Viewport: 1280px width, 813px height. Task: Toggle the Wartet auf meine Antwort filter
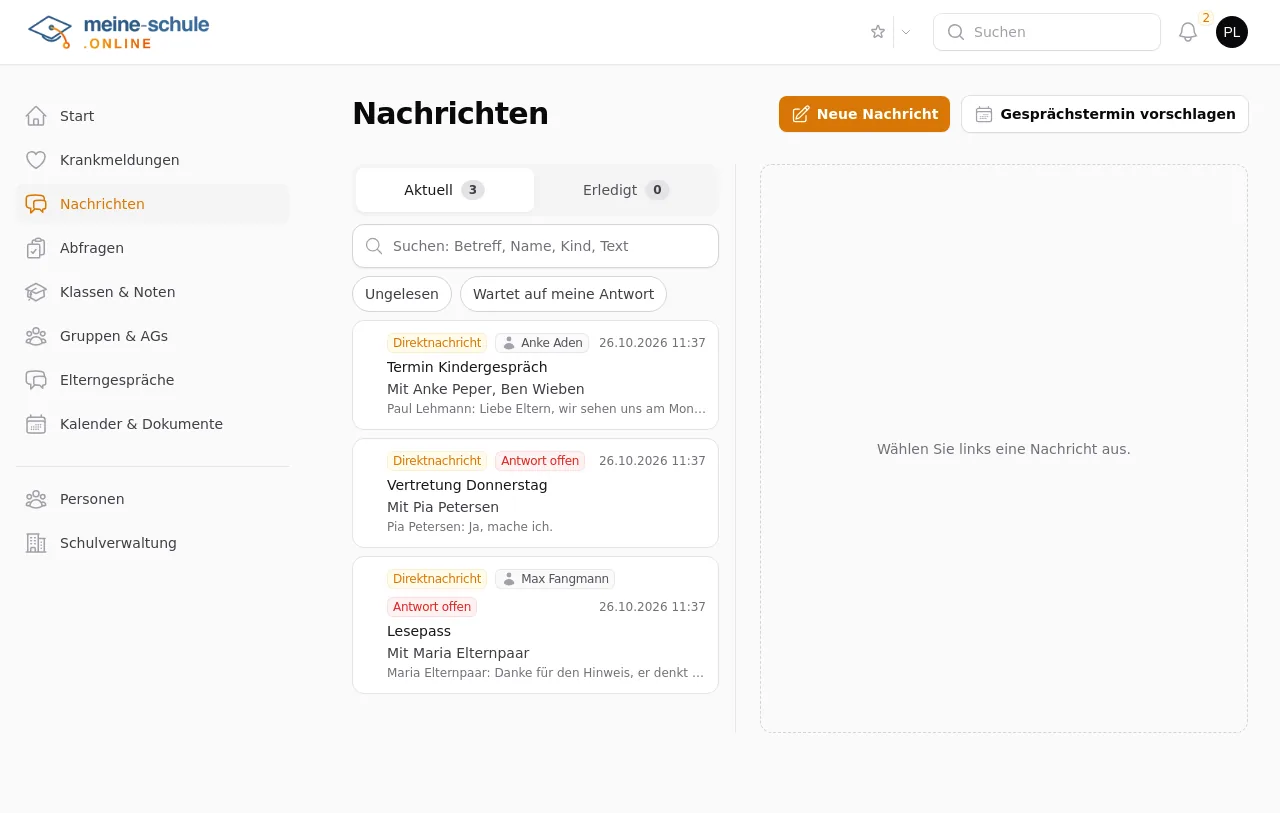pyautogui.click(x=563, y=294)
